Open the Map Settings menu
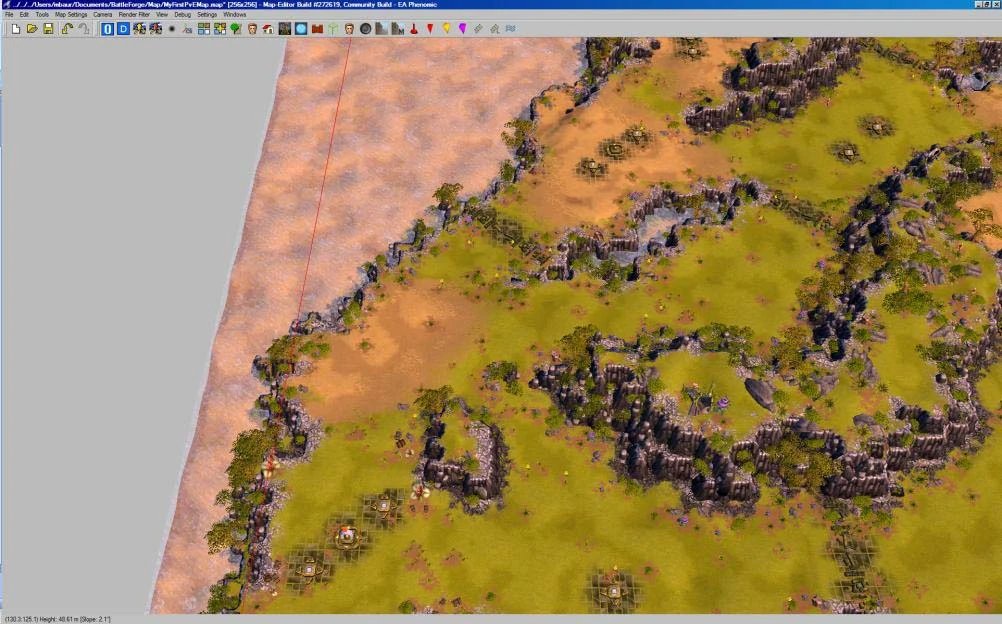The width and height of the screenshot is (1002, 624). tap(71, 14)
